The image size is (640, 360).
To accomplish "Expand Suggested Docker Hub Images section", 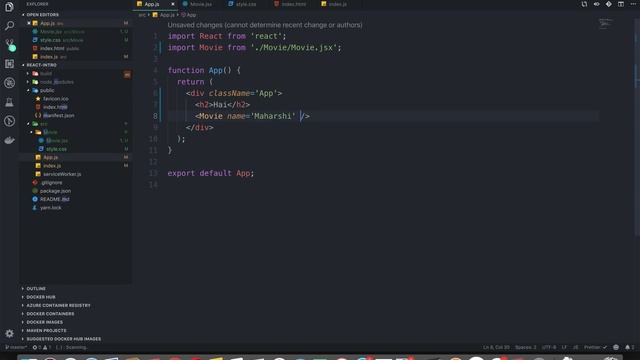I will [x=64, y=339].
